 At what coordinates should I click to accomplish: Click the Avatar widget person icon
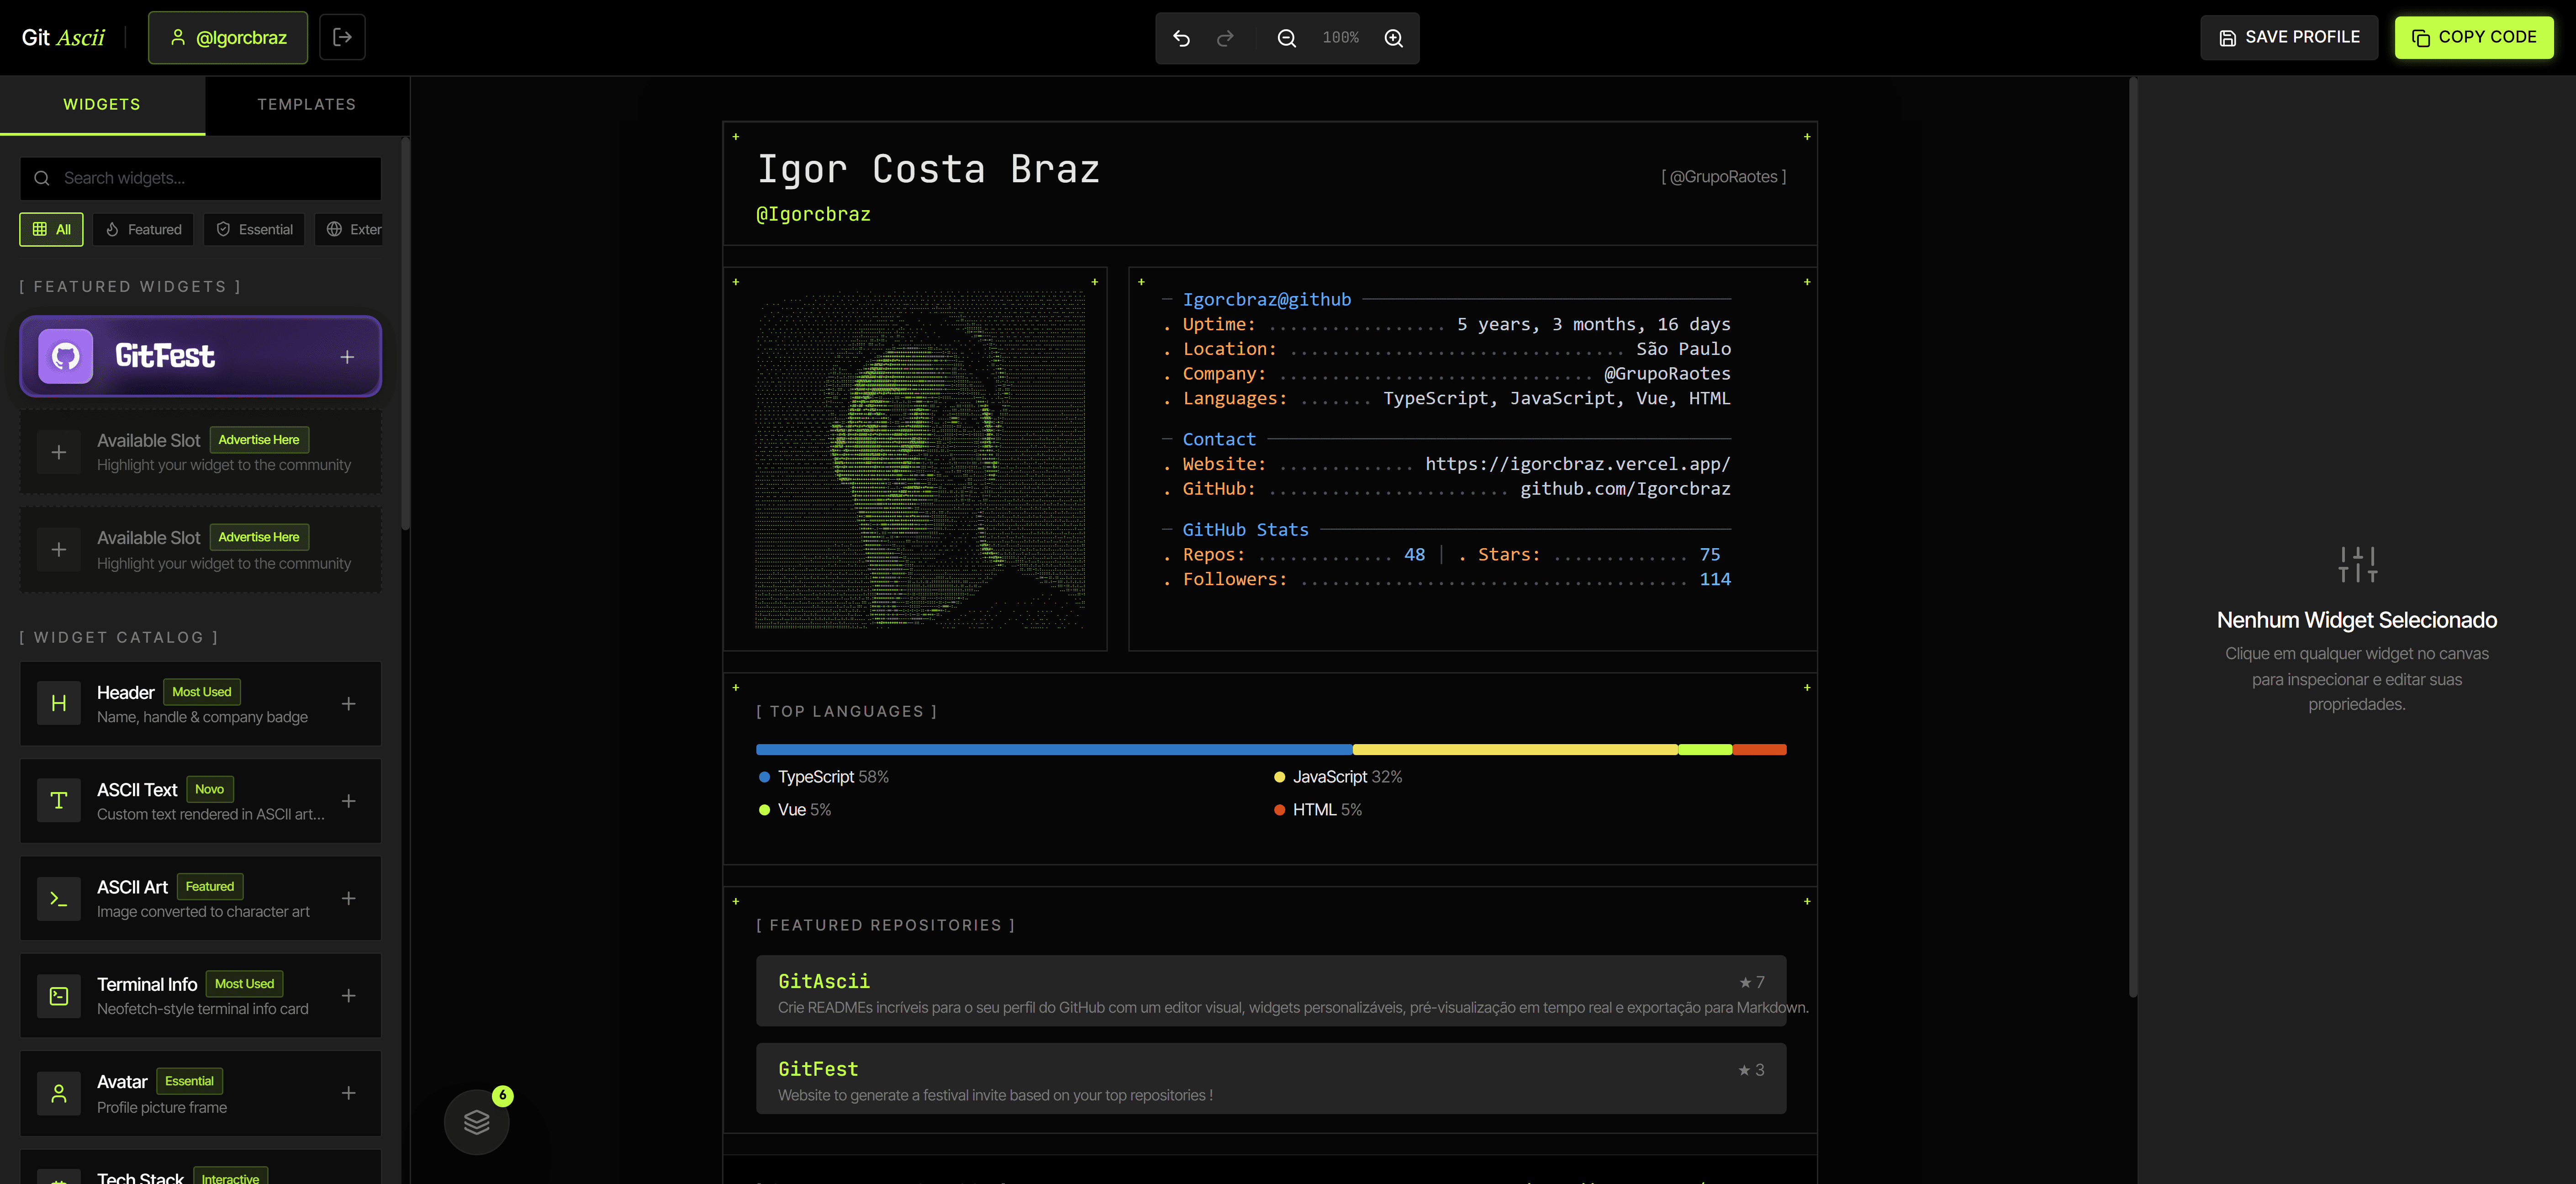[59, 1094]
